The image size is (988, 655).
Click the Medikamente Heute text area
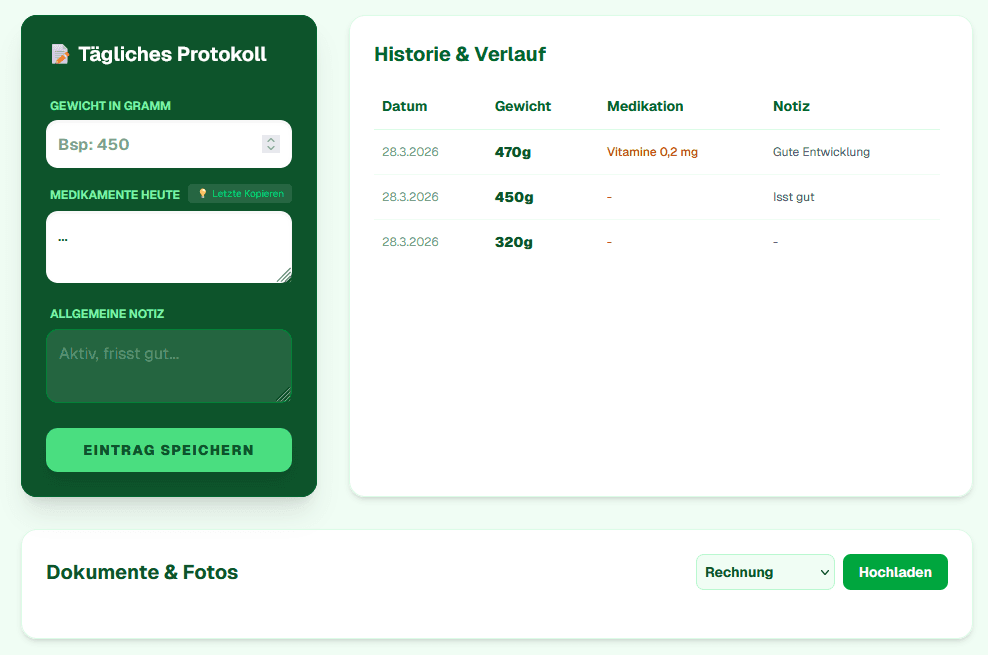click(168, 246)
